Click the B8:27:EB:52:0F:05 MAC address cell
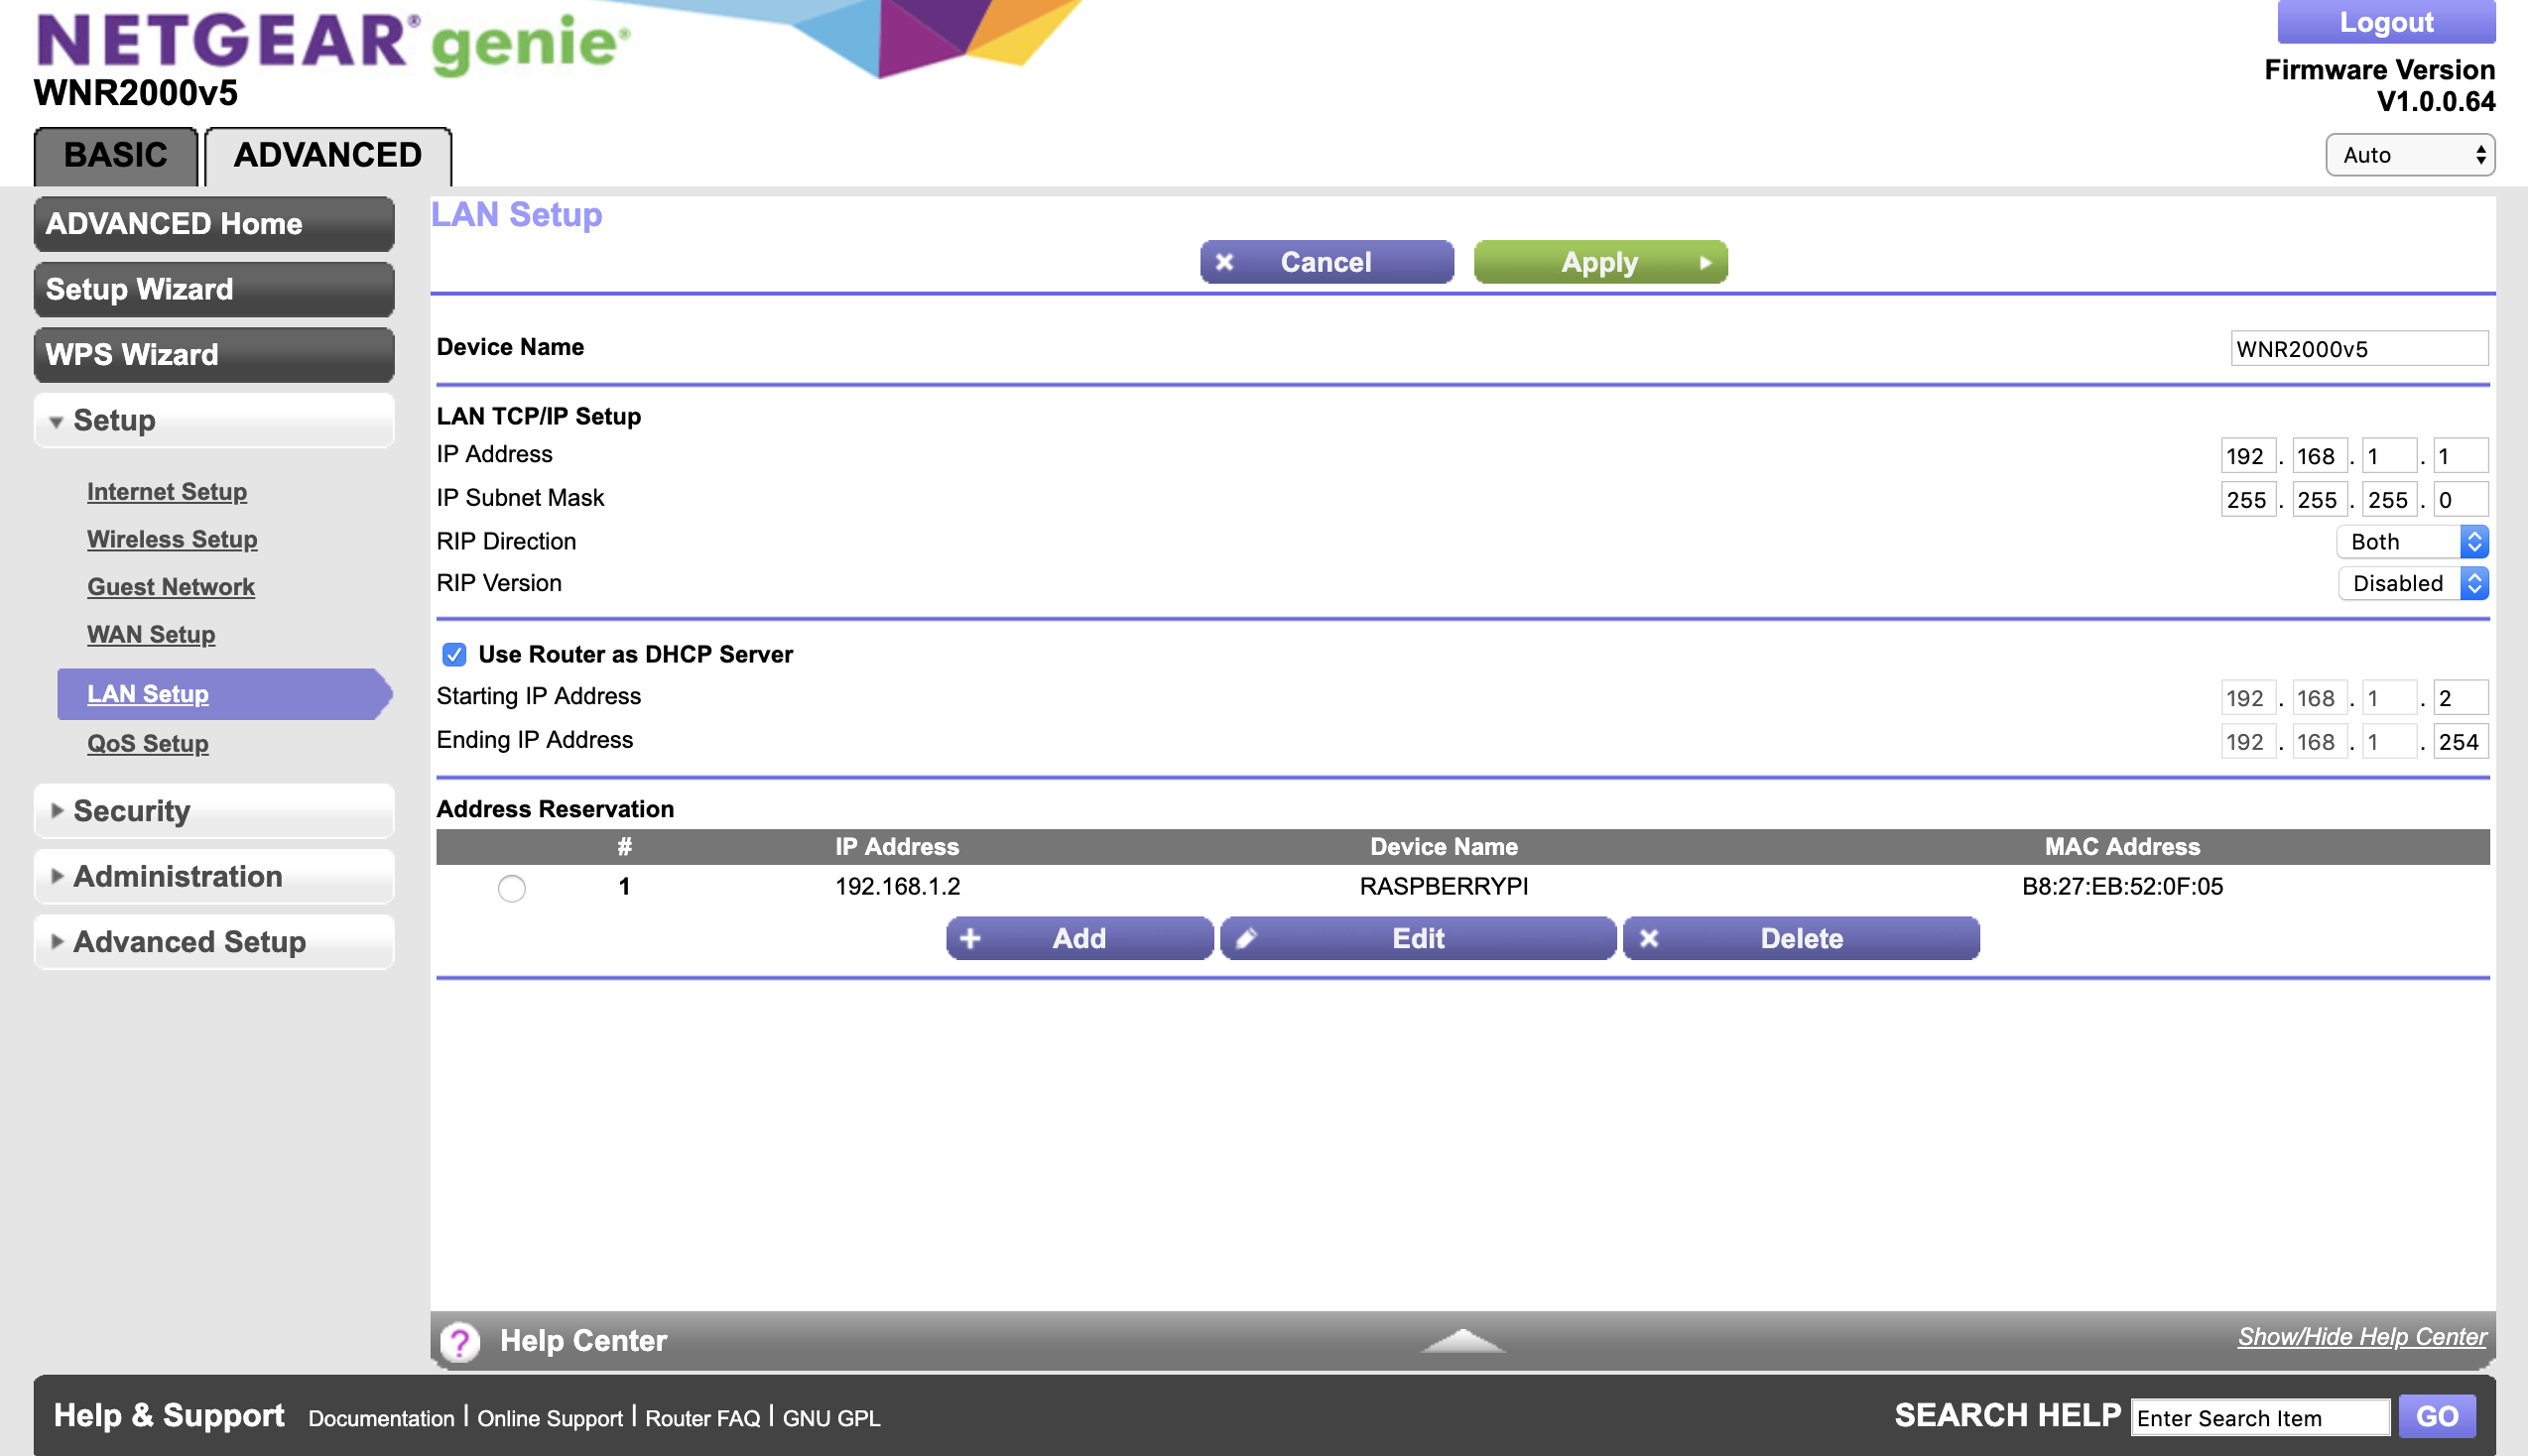The image size is (2528, 1456). pos(2122,886)
